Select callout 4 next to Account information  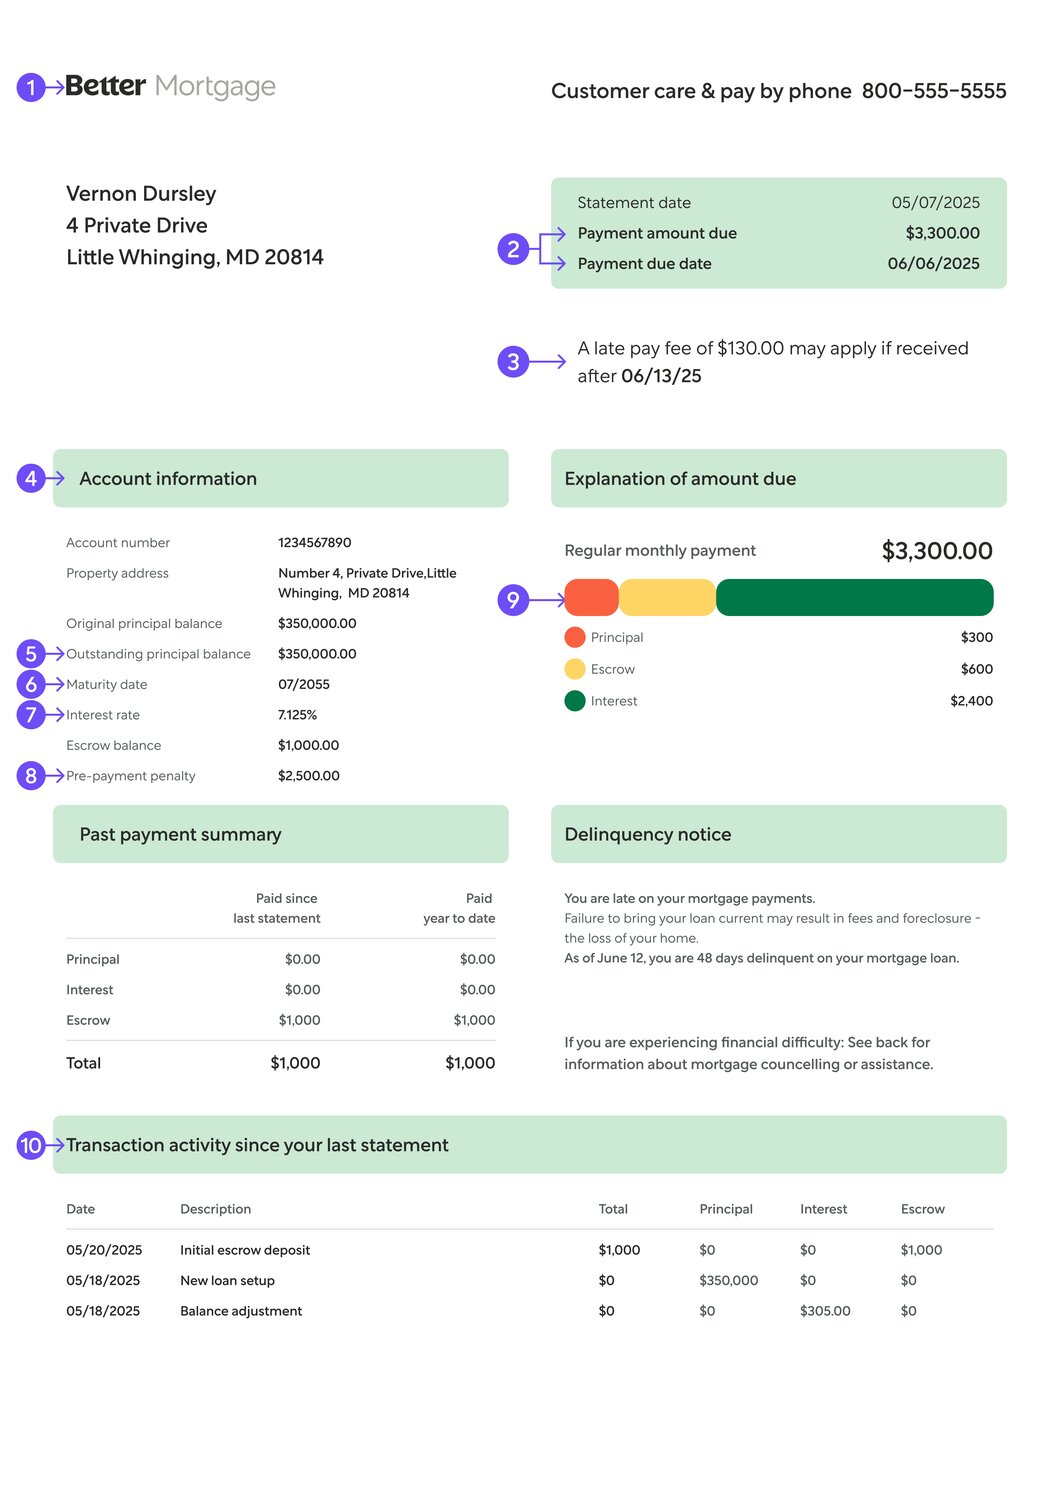[x=31, y=478]
